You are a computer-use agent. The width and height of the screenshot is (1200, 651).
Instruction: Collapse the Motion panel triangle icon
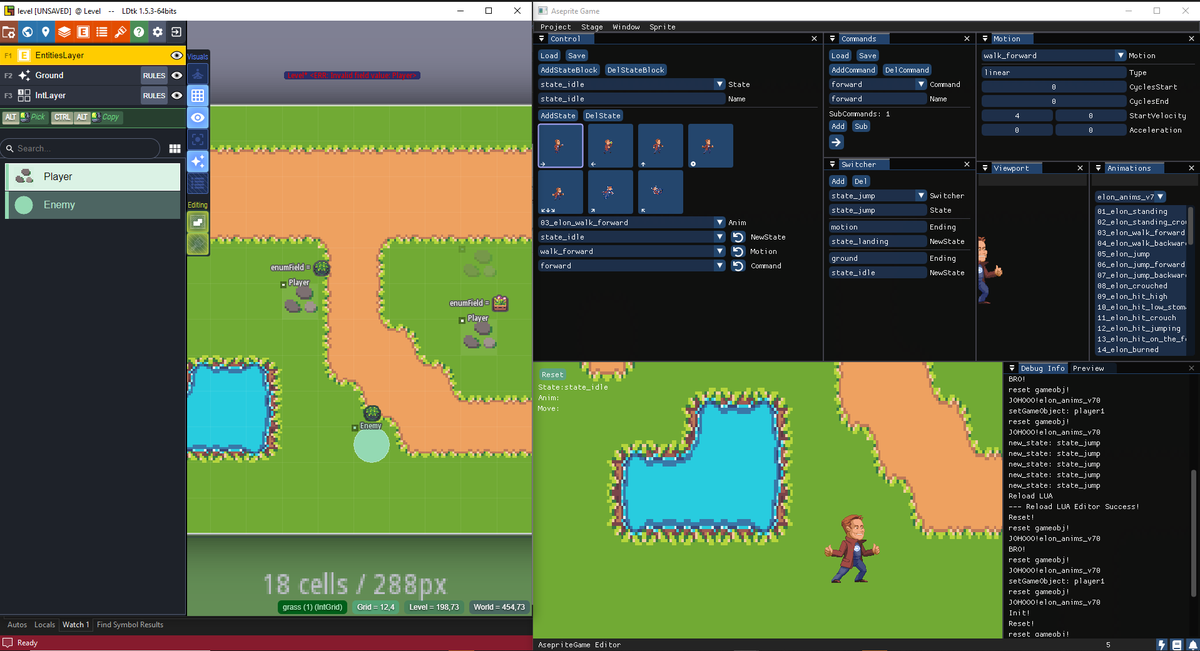click(x=986, y=39)
